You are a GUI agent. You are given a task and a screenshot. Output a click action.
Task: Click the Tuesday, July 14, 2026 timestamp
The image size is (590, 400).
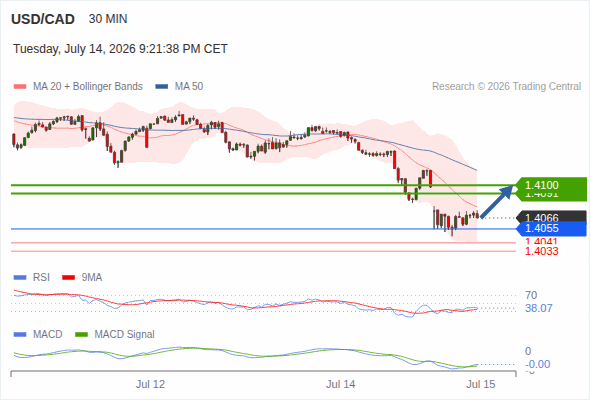pos(120,49)
